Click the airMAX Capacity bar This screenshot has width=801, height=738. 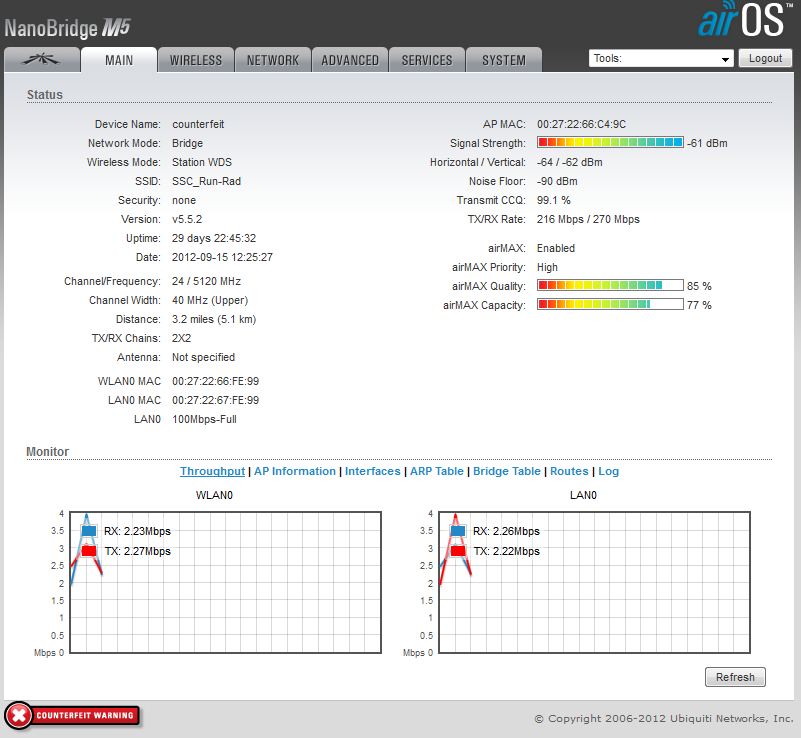point(610,304)
